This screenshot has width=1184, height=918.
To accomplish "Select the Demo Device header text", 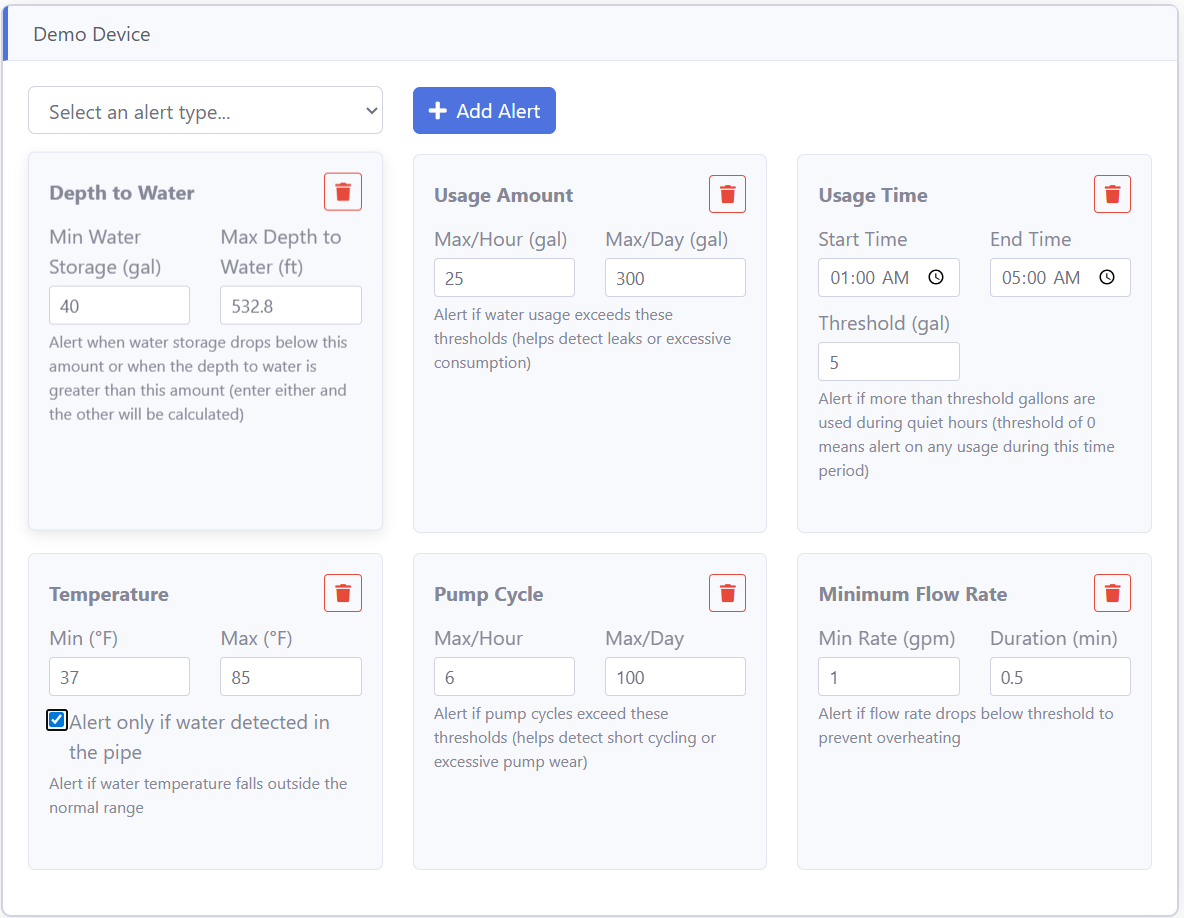I will tap(92, 34).
